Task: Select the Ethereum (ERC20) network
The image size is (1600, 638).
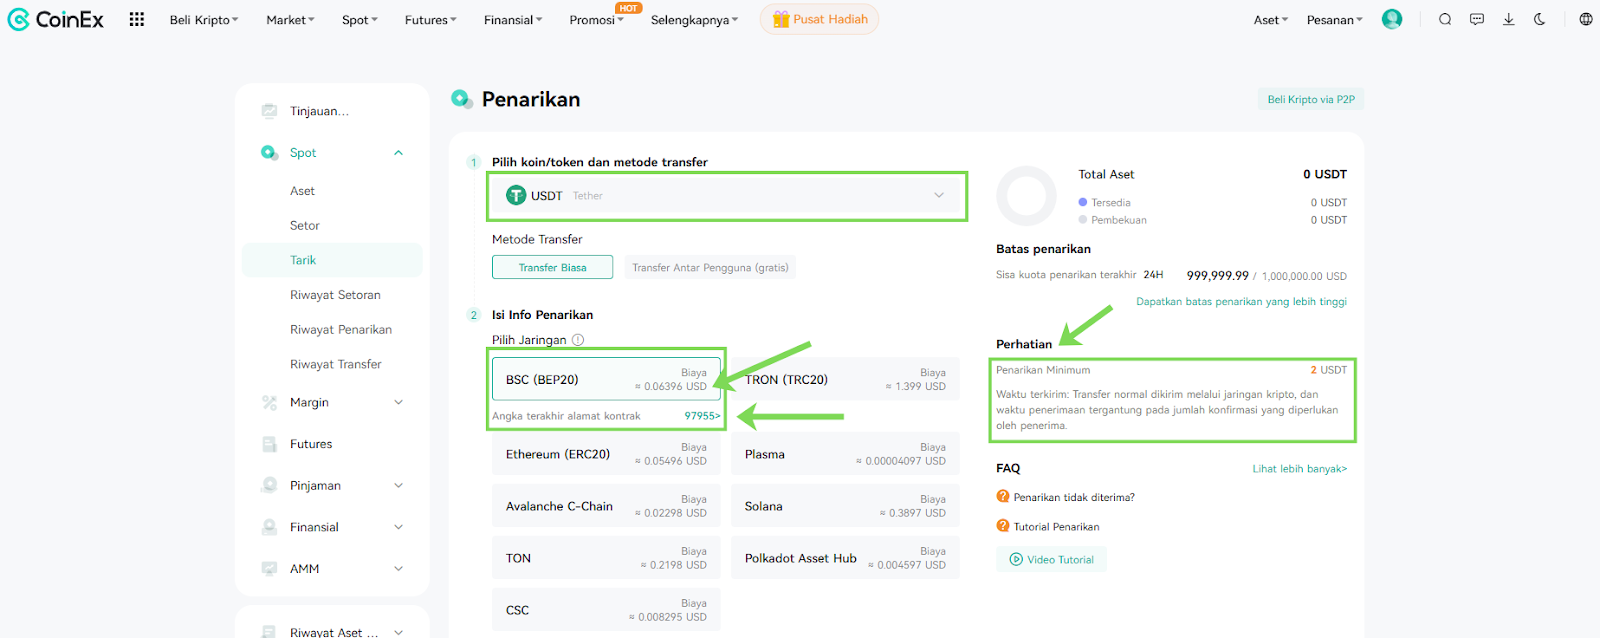Action: click(x=606, y=454)
